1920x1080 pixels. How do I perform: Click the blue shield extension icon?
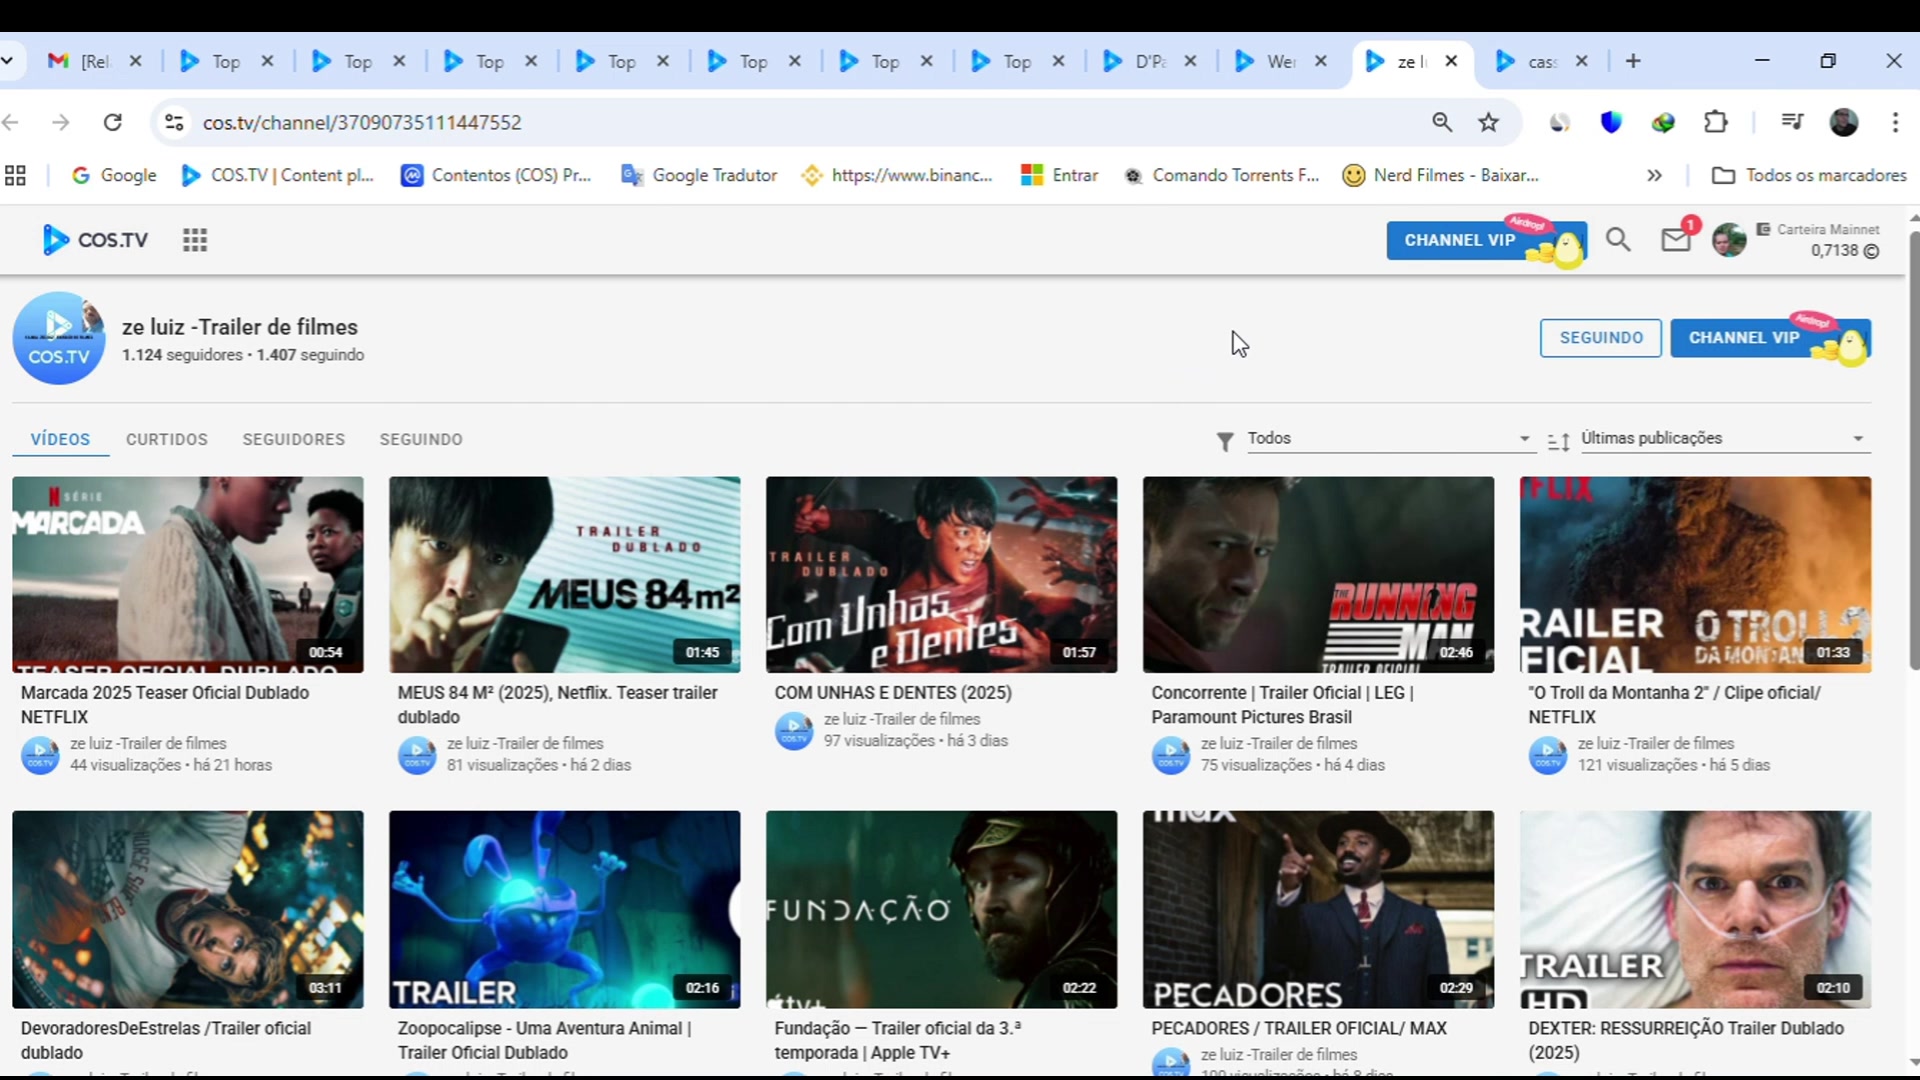pyautogui.click(x=1611, y=122)
